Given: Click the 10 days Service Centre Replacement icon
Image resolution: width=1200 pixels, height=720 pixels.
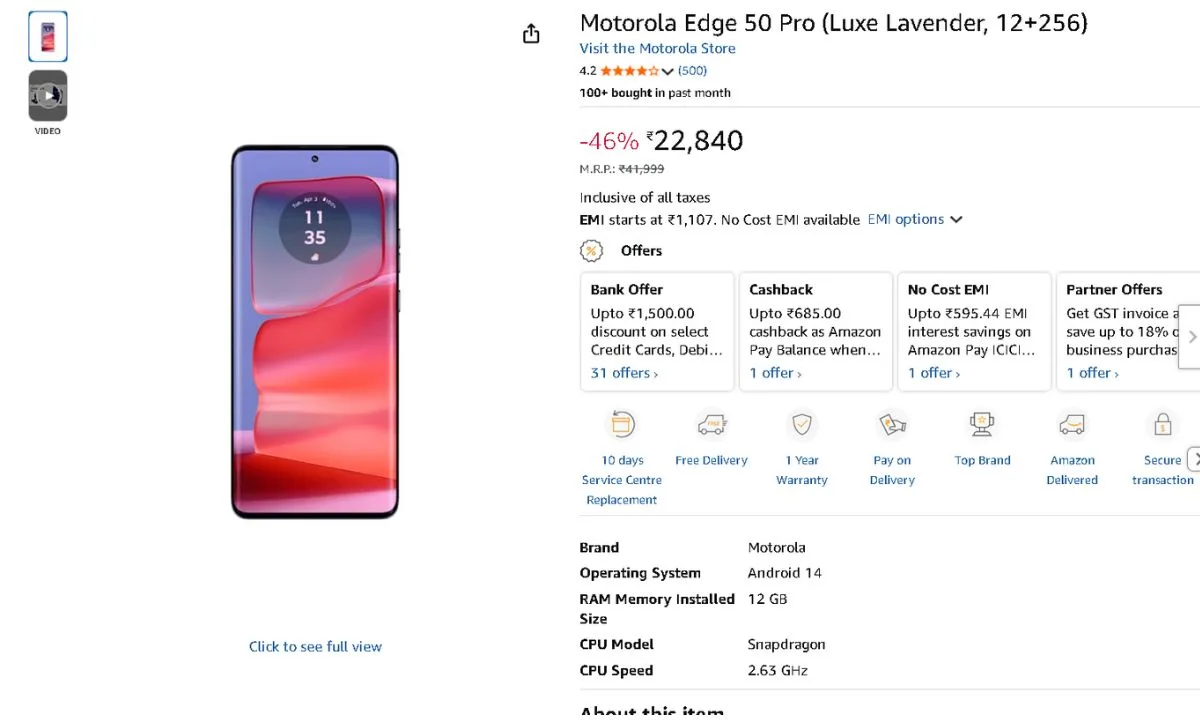Looking at the screenshot, I should coord(621,424).
